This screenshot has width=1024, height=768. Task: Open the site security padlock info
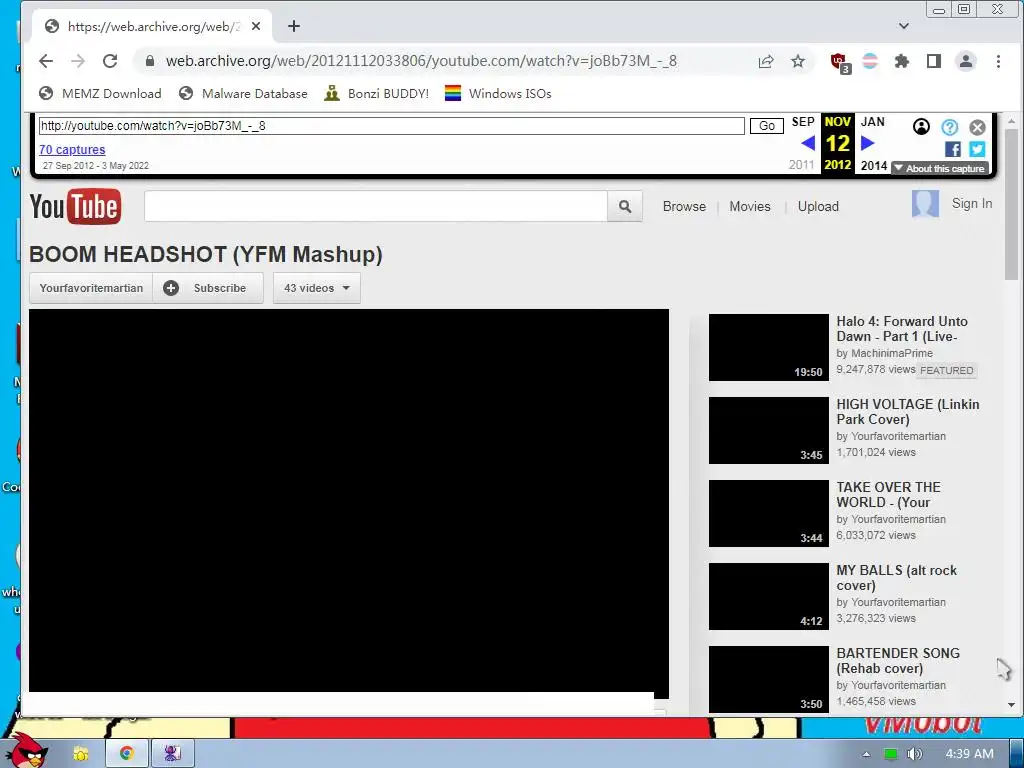[x=150, y=61]
